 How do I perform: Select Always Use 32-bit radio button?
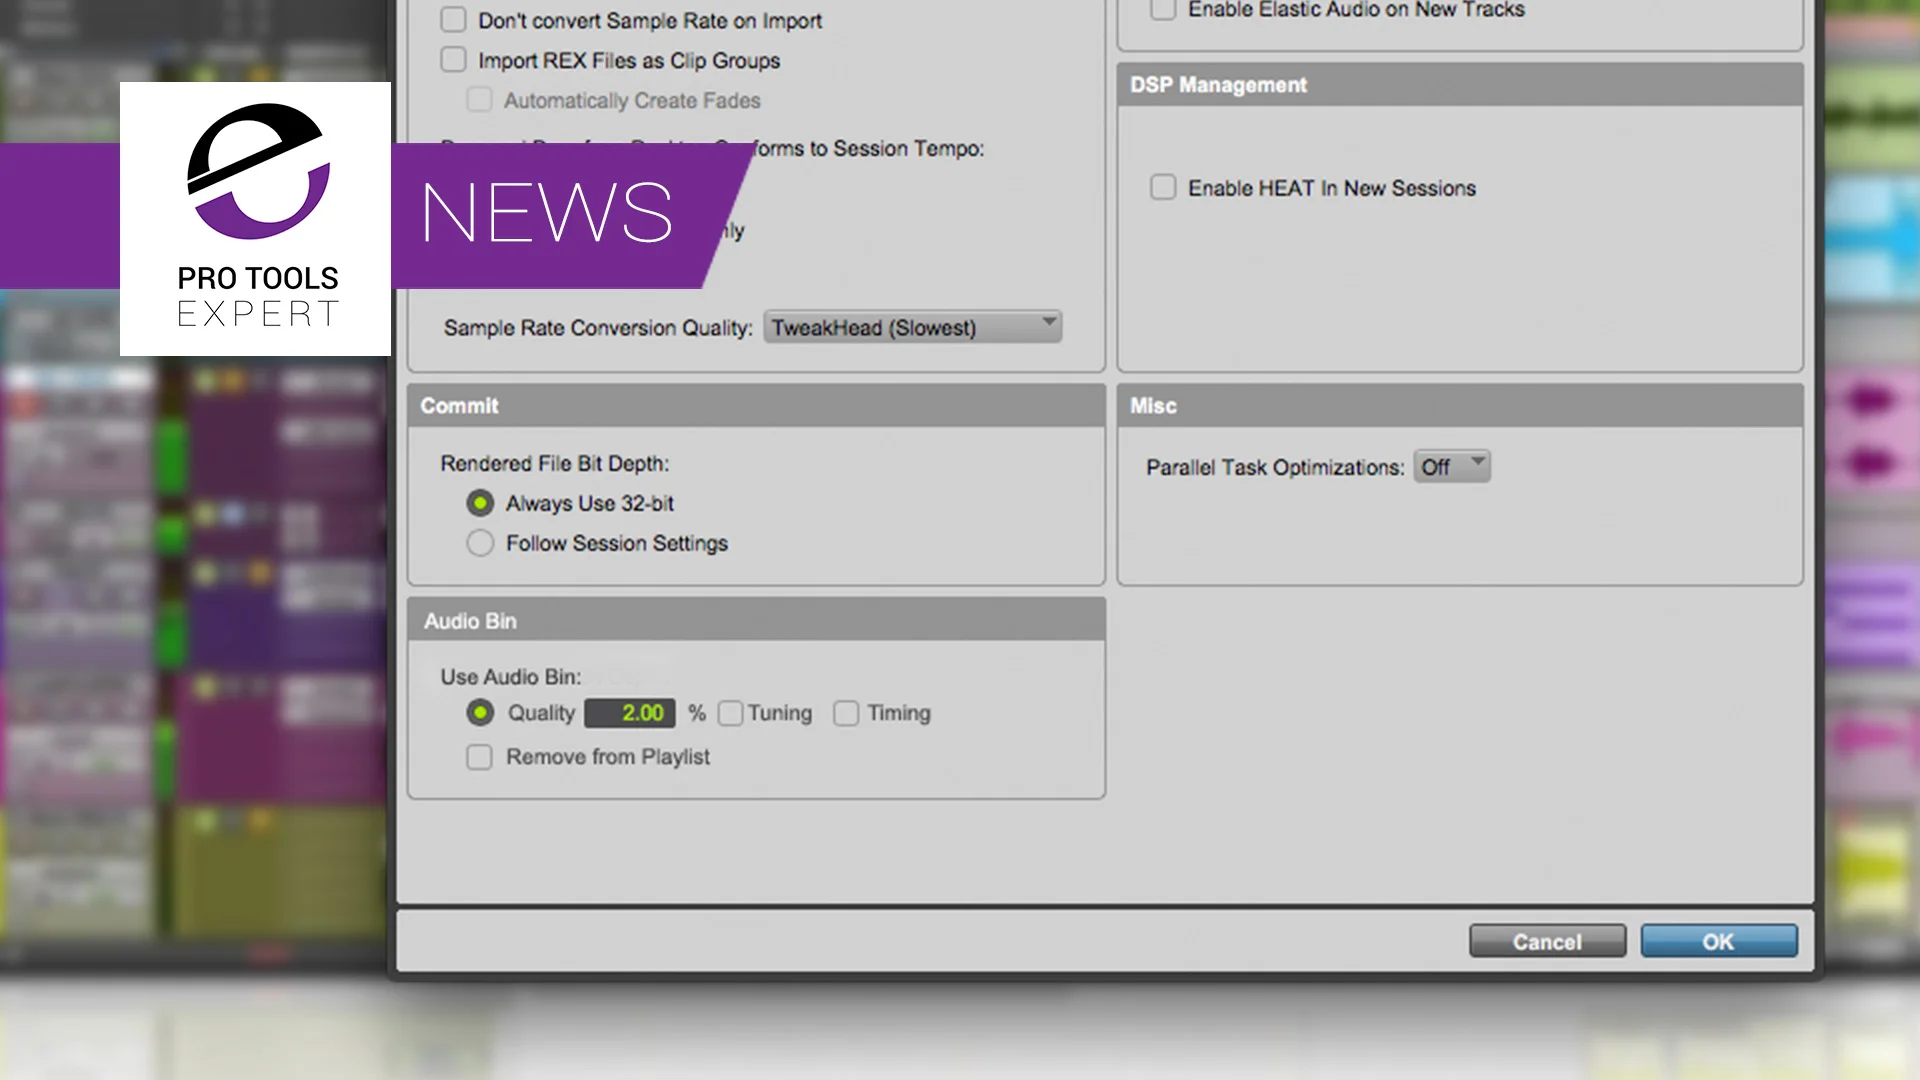click(x=480, y=503)
